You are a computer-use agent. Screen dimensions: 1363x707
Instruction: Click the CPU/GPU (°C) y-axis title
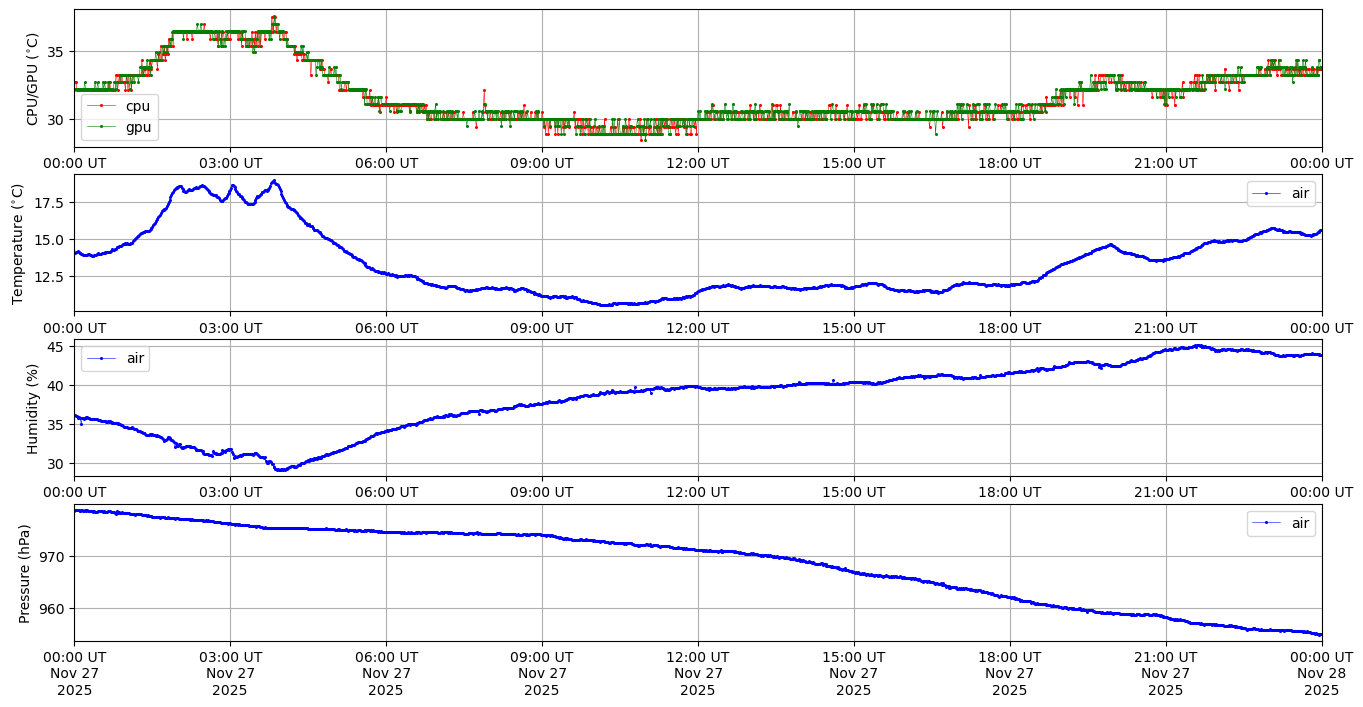[32, 79]
